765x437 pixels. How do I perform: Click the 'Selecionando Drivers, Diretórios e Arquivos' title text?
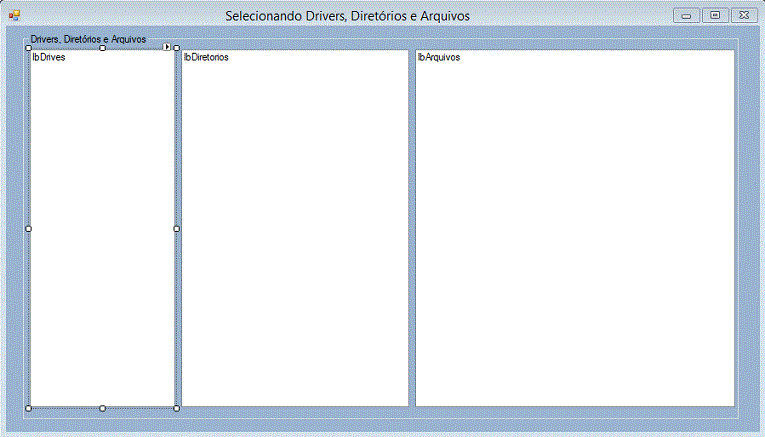coord(347,16)
